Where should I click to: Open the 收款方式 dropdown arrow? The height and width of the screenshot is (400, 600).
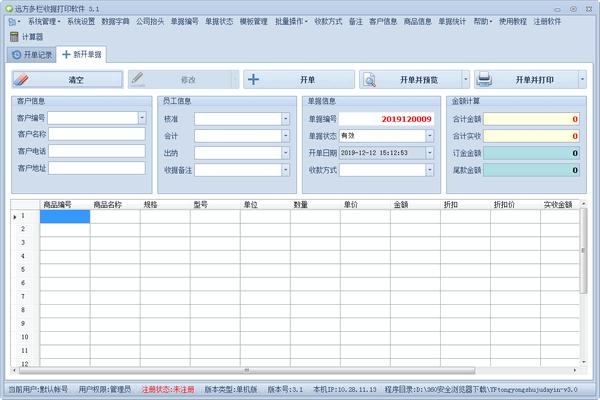click(x=430, y=170)
